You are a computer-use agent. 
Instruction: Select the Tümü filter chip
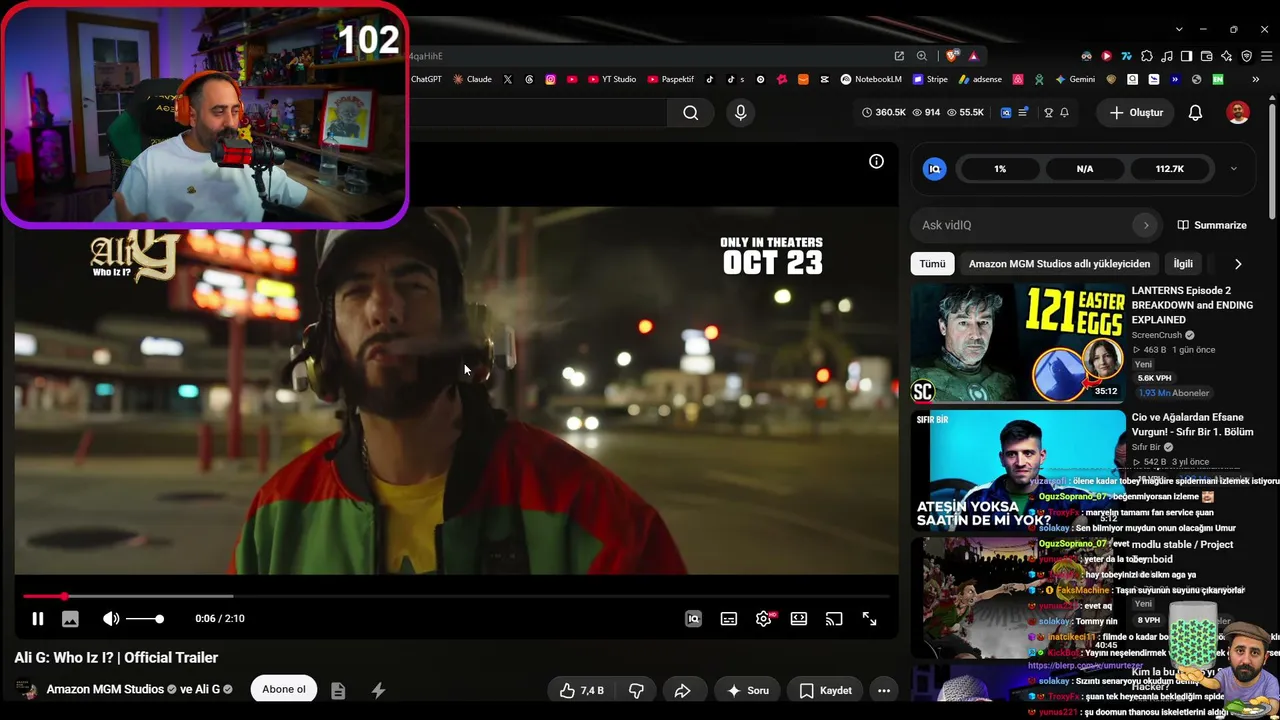coord(932,264)
